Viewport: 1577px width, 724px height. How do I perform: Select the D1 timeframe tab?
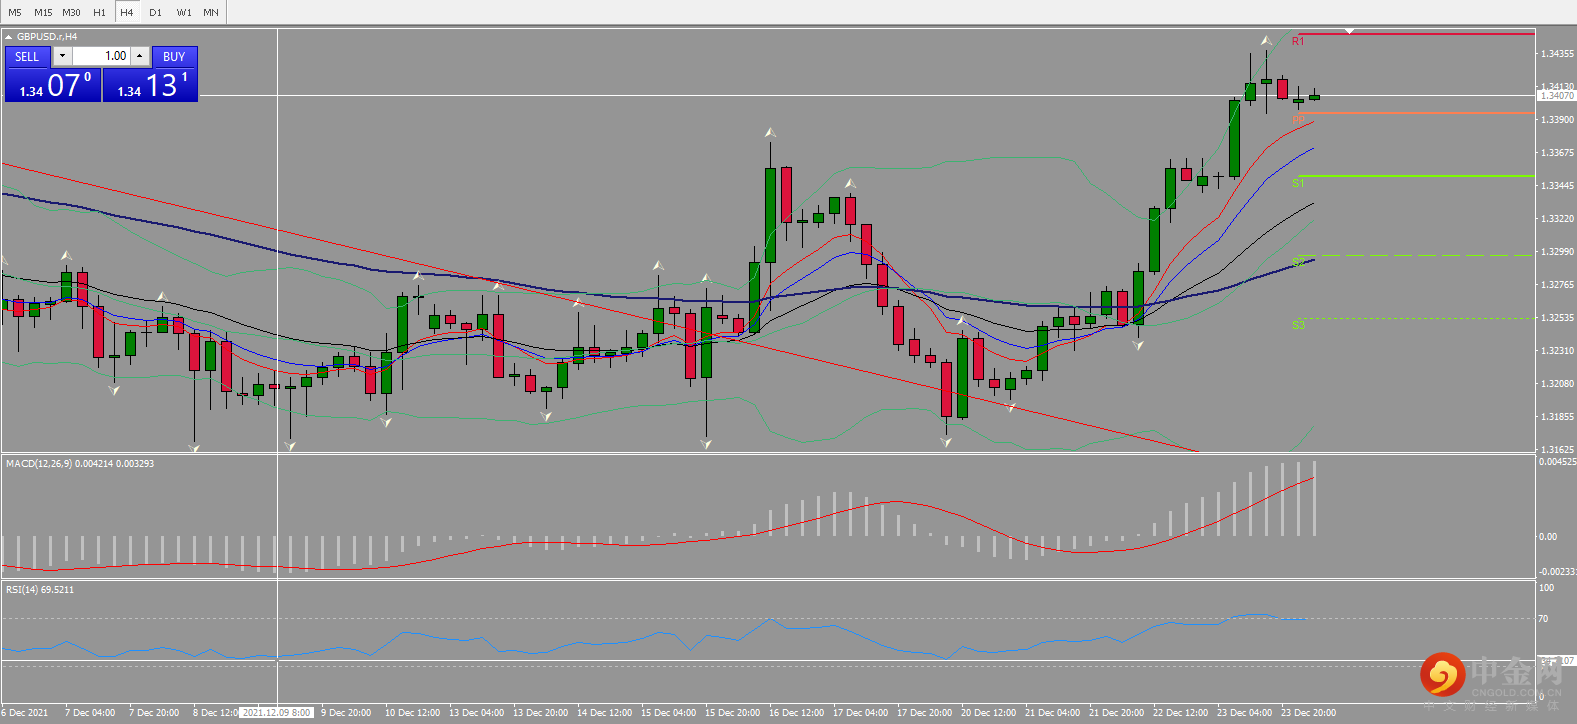[155, 12]
